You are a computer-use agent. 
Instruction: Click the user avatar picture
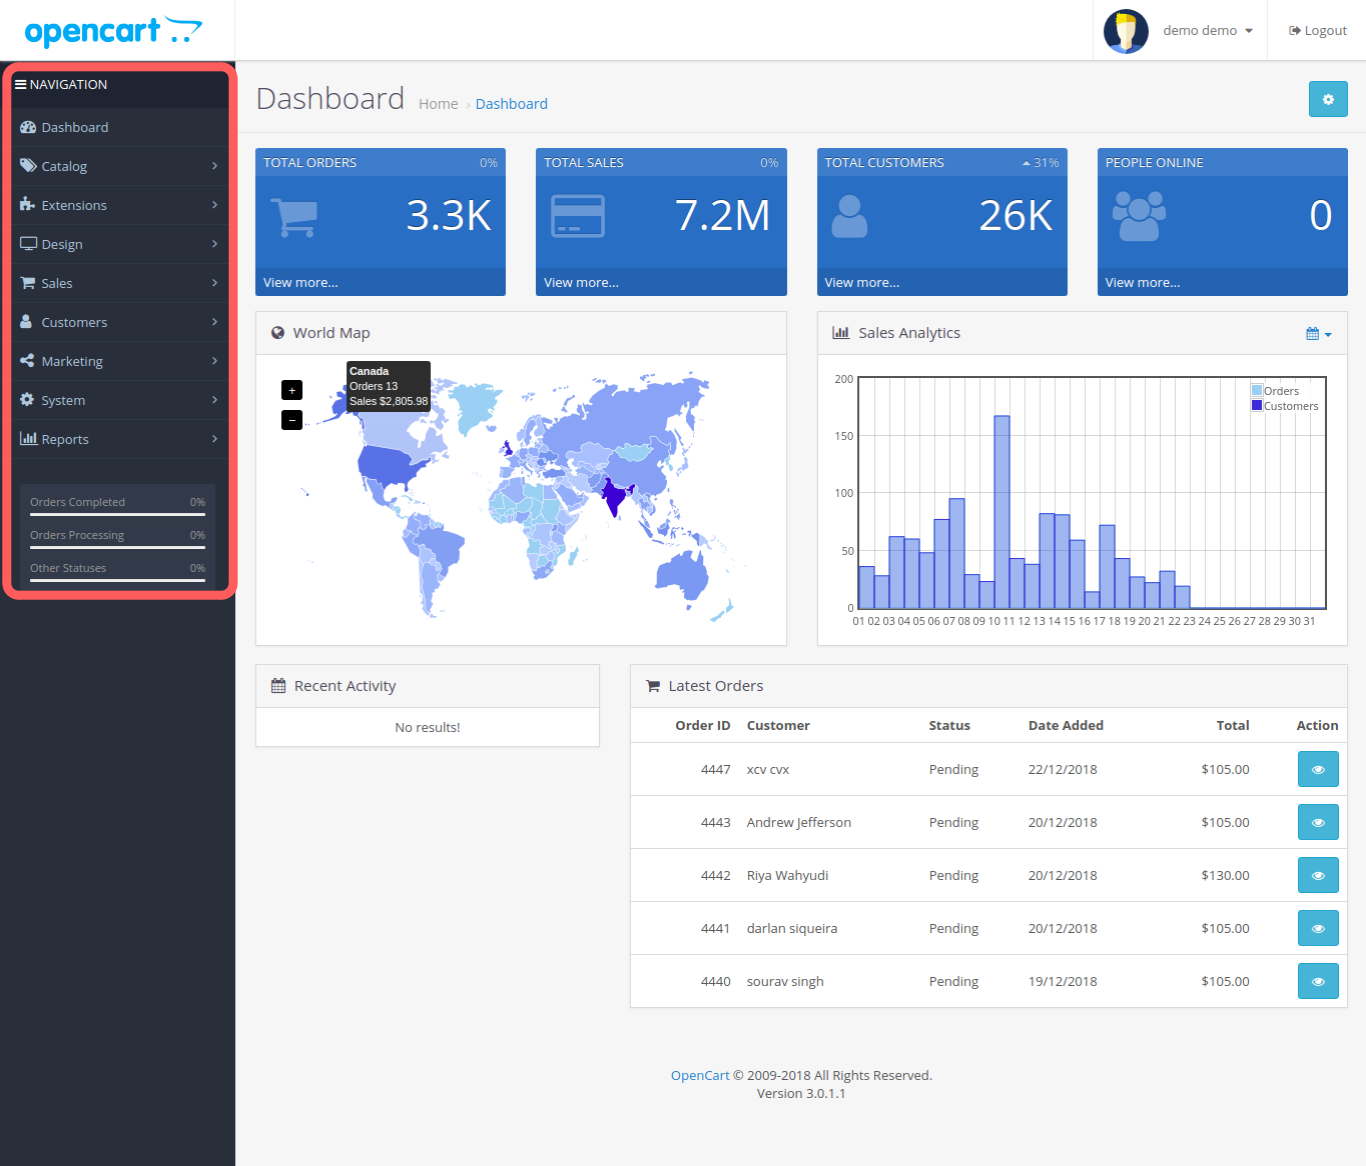pos(1125,31)
